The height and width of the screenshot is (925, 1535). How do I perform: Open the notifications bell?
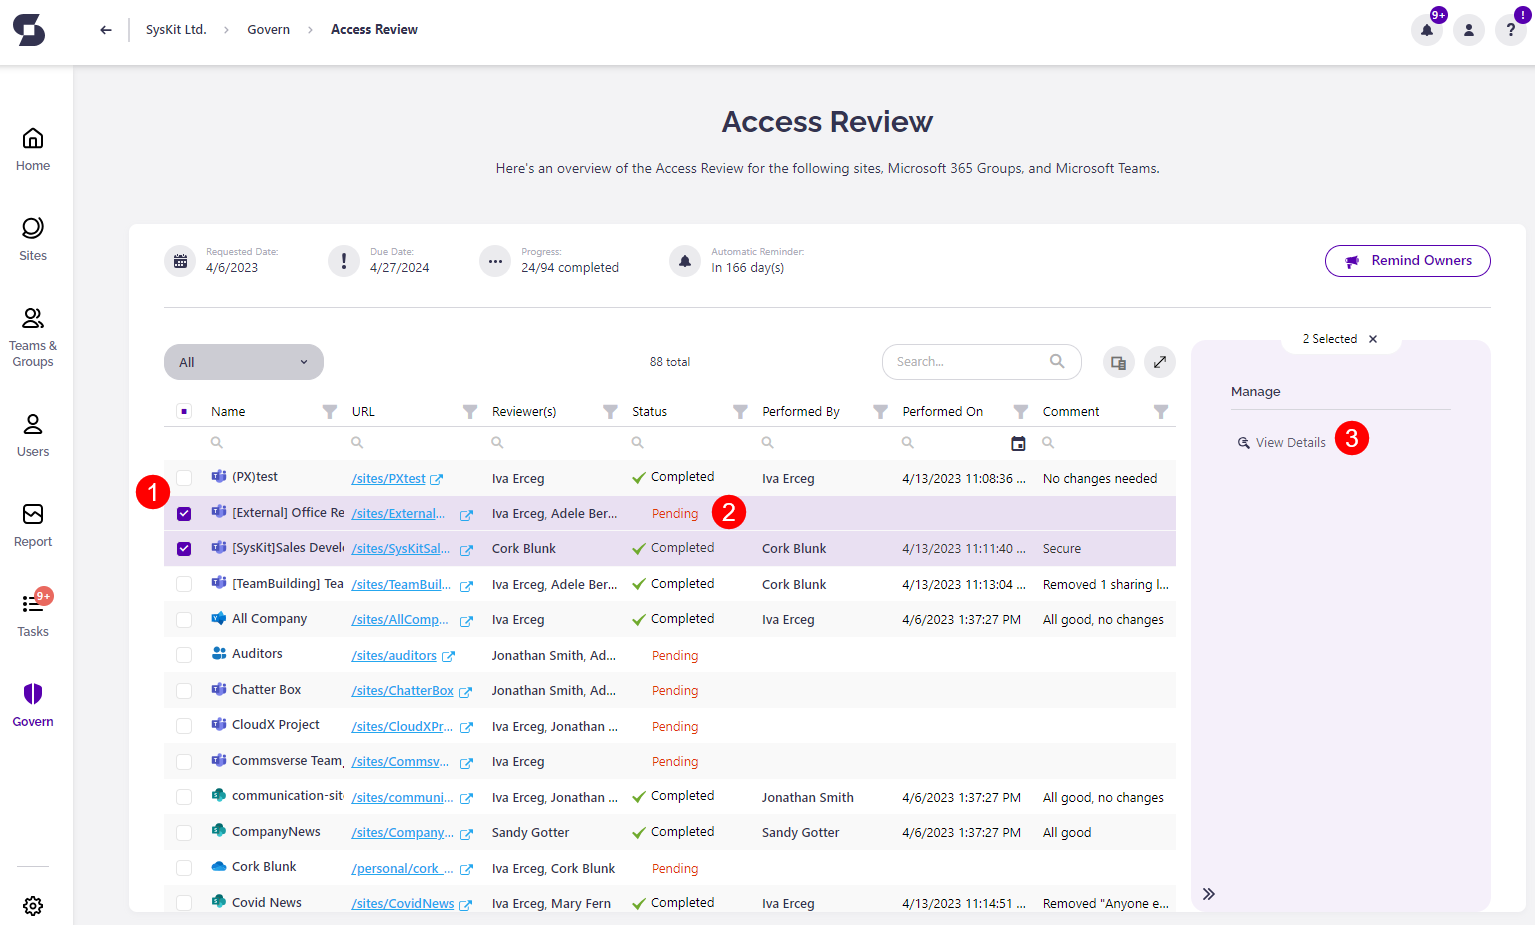pos(1426,30)
